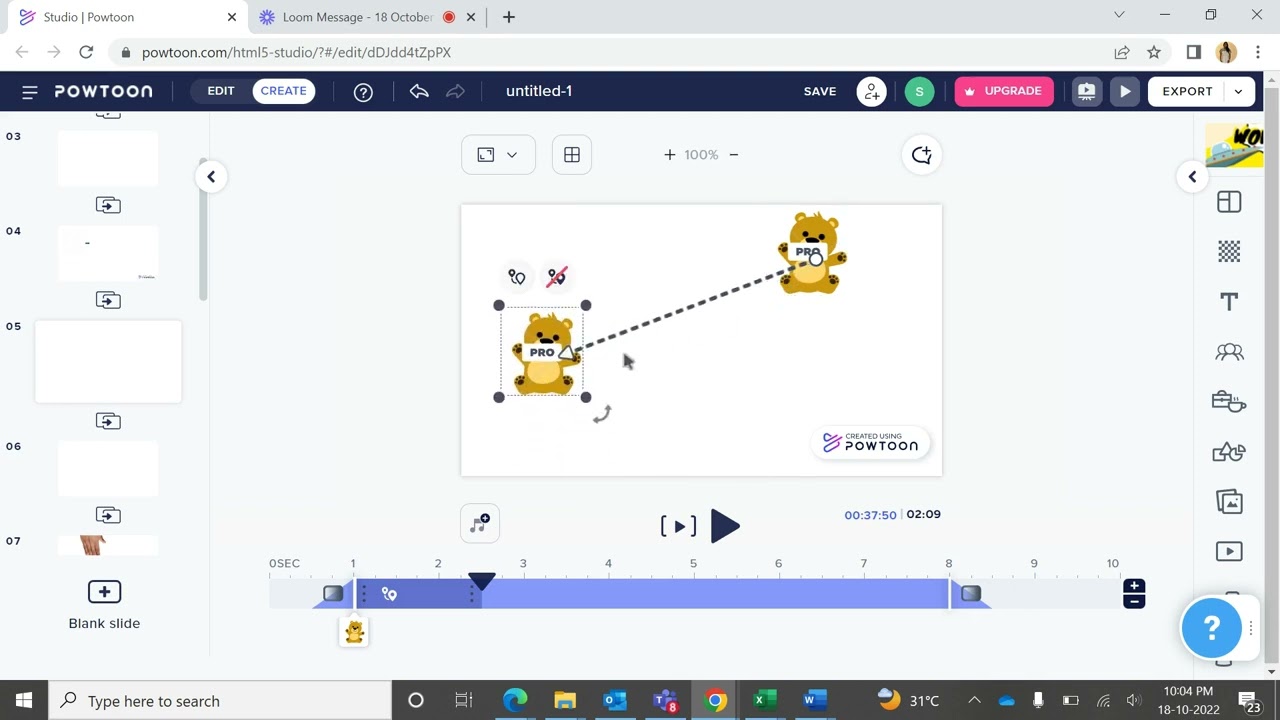
Task: Collapse the slides panel arrow
Action: [x=211, y=177]
